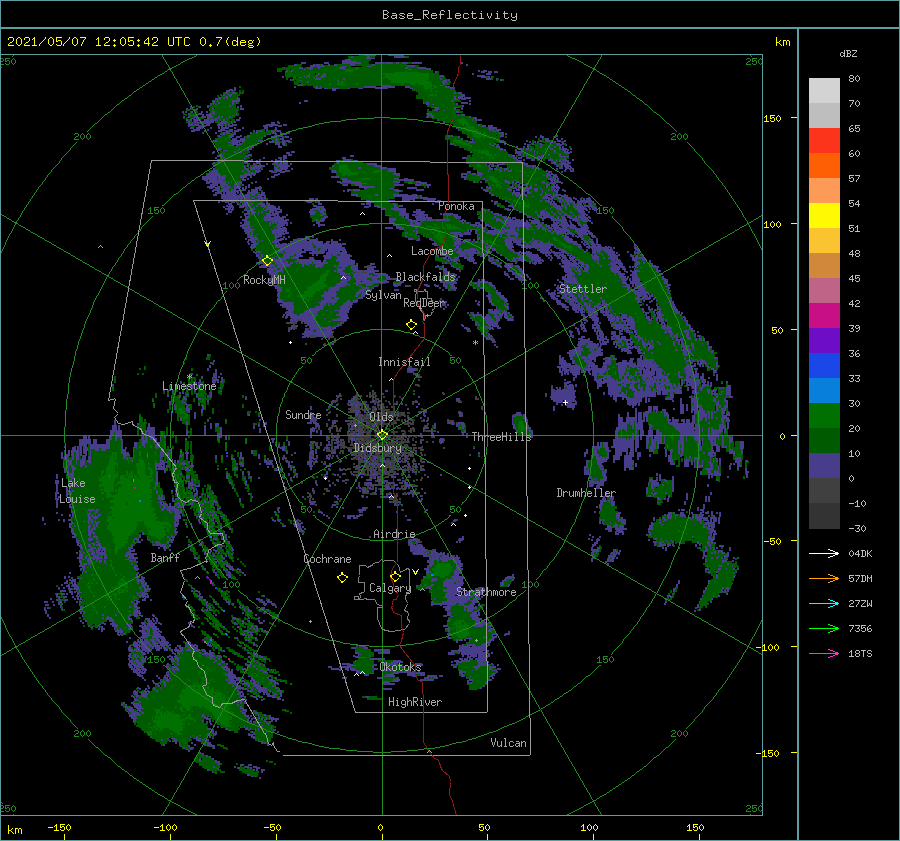The image size is (900, 841).
Task: Click the yellow diamond marker below RedDeer
Action: tap(411, 325)
